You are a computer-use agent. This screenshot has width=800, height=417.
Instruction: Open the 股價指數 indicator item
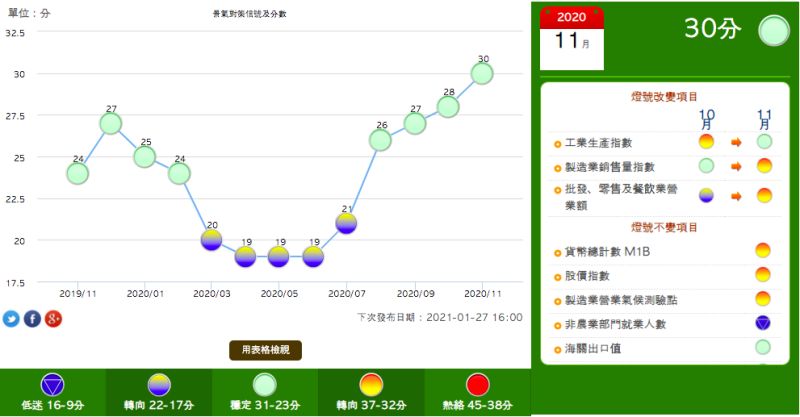pyautogui.click(x=587, y=276)
